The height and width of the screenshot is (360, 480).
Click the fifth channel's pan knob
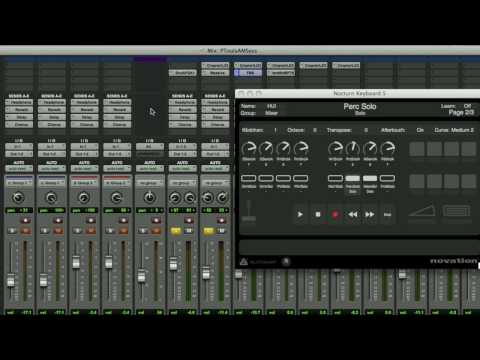tap(150, 198)
